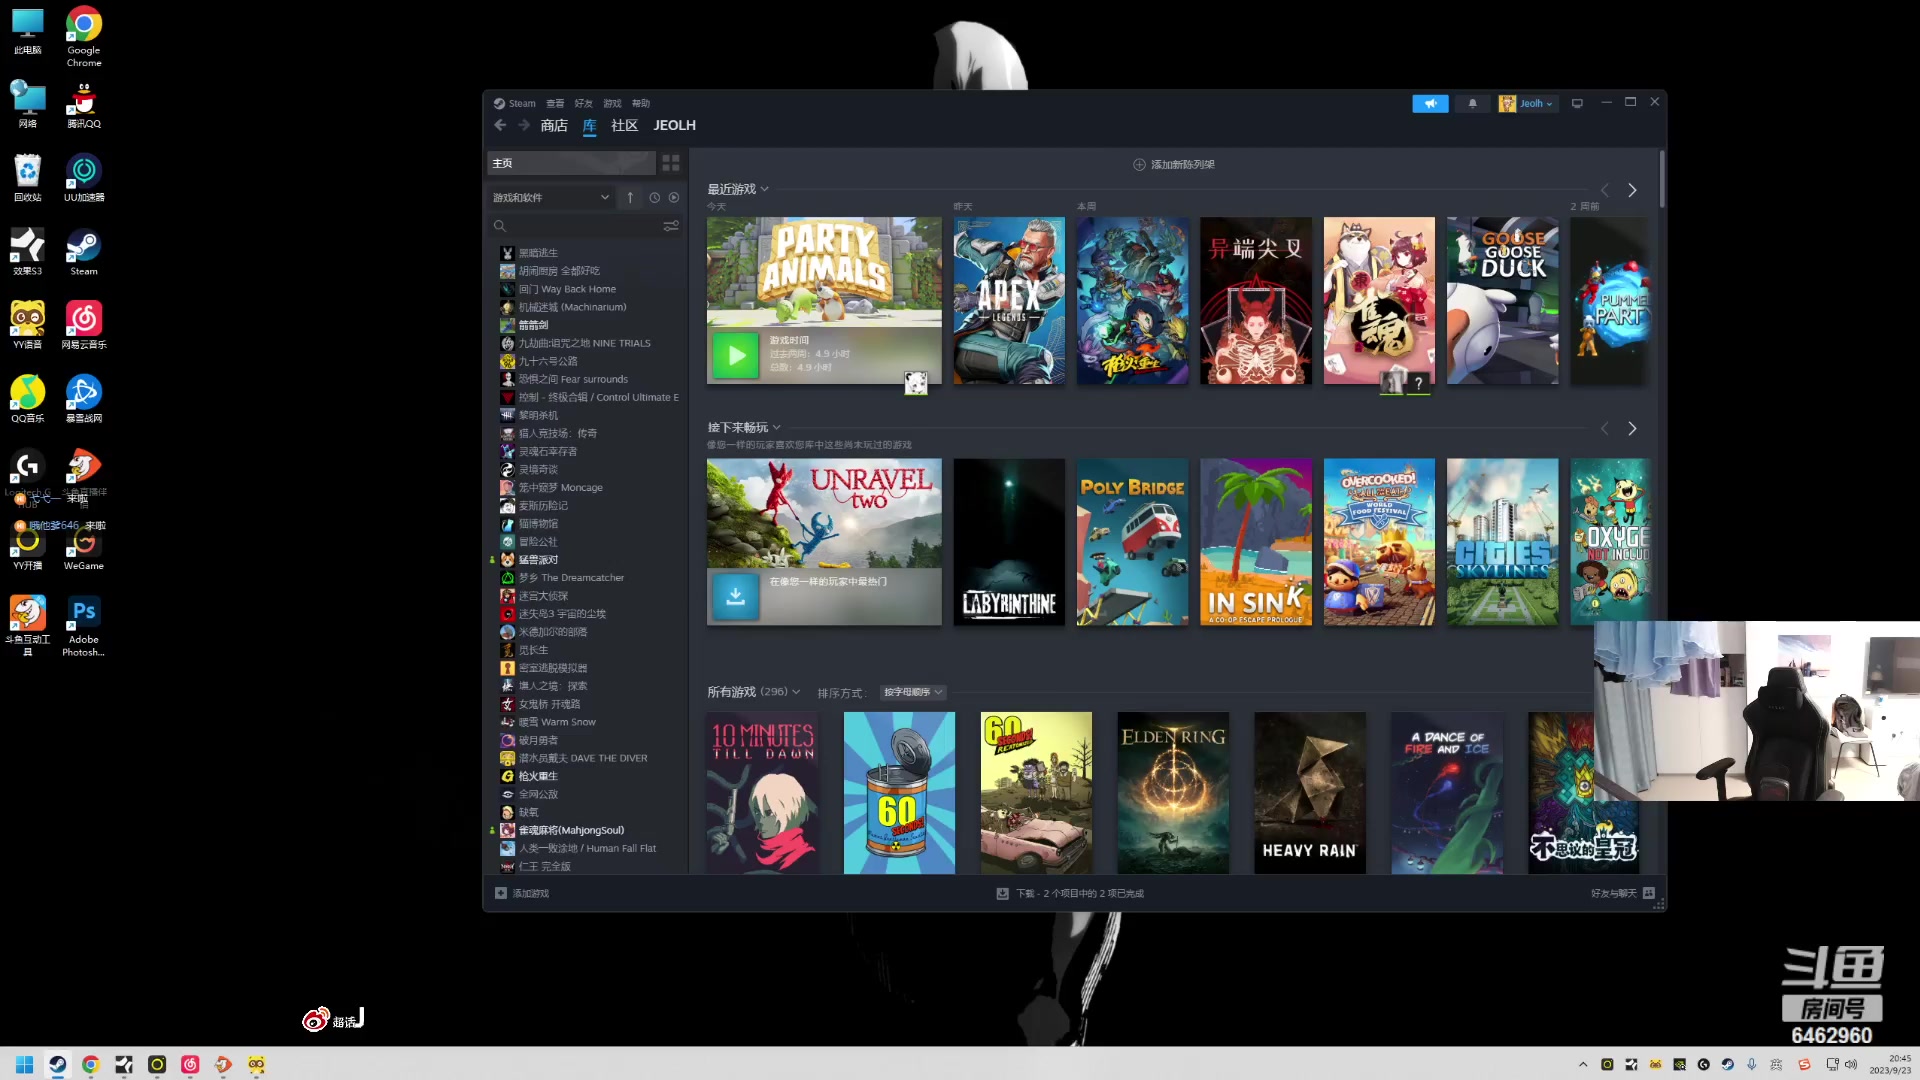Open the notifications bell
The image size is (1920, 1080).
click(1472, 103)
